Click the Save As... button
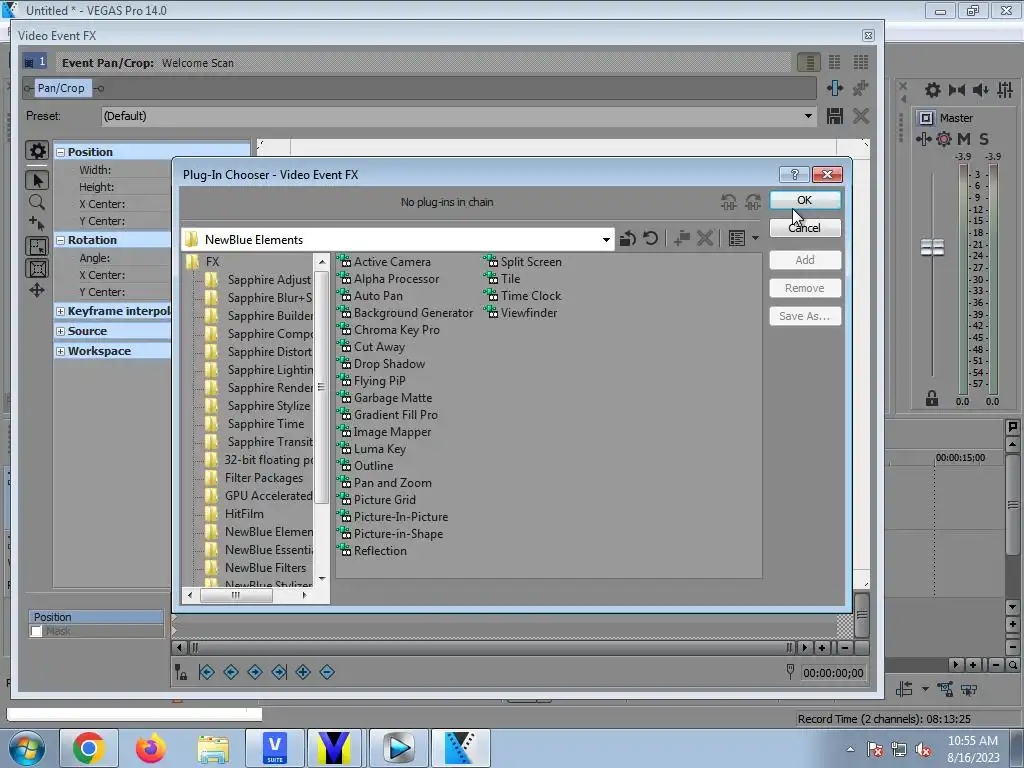 click(805, 316)
